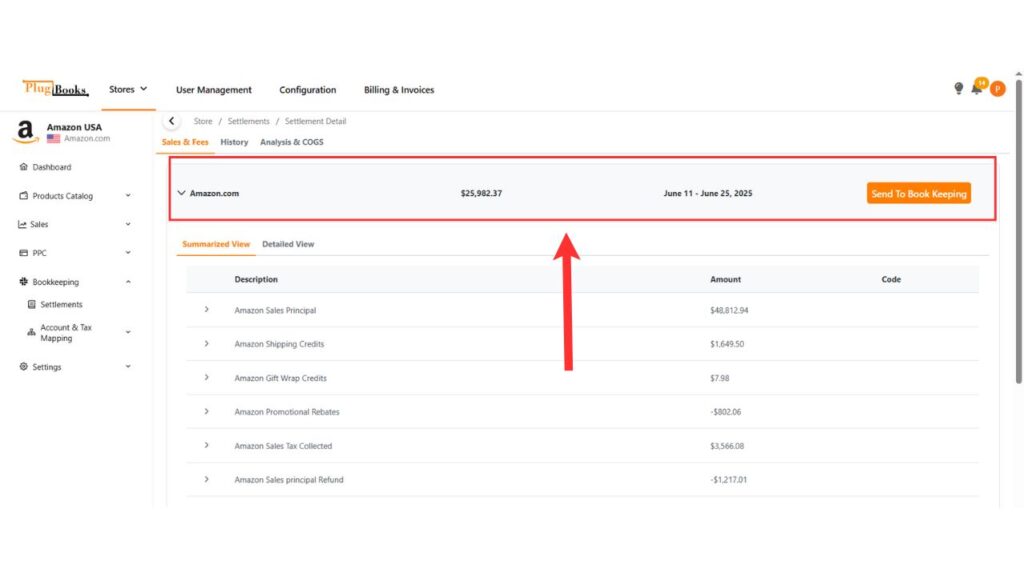This screenshot has width=1024, height=576.
Task: Switch to the Sales & Fees tab
Action: coord(185,142)
